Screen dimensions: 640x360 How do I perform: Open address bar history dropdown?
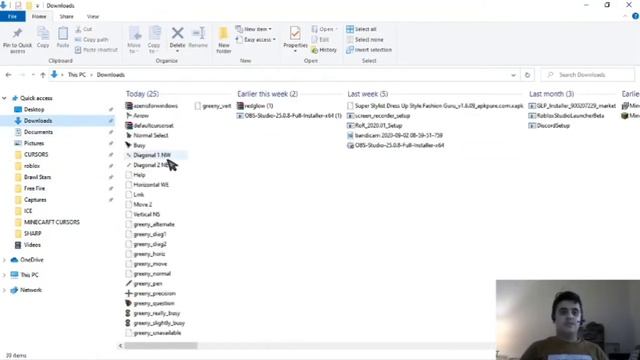click(x=513, y=75)
